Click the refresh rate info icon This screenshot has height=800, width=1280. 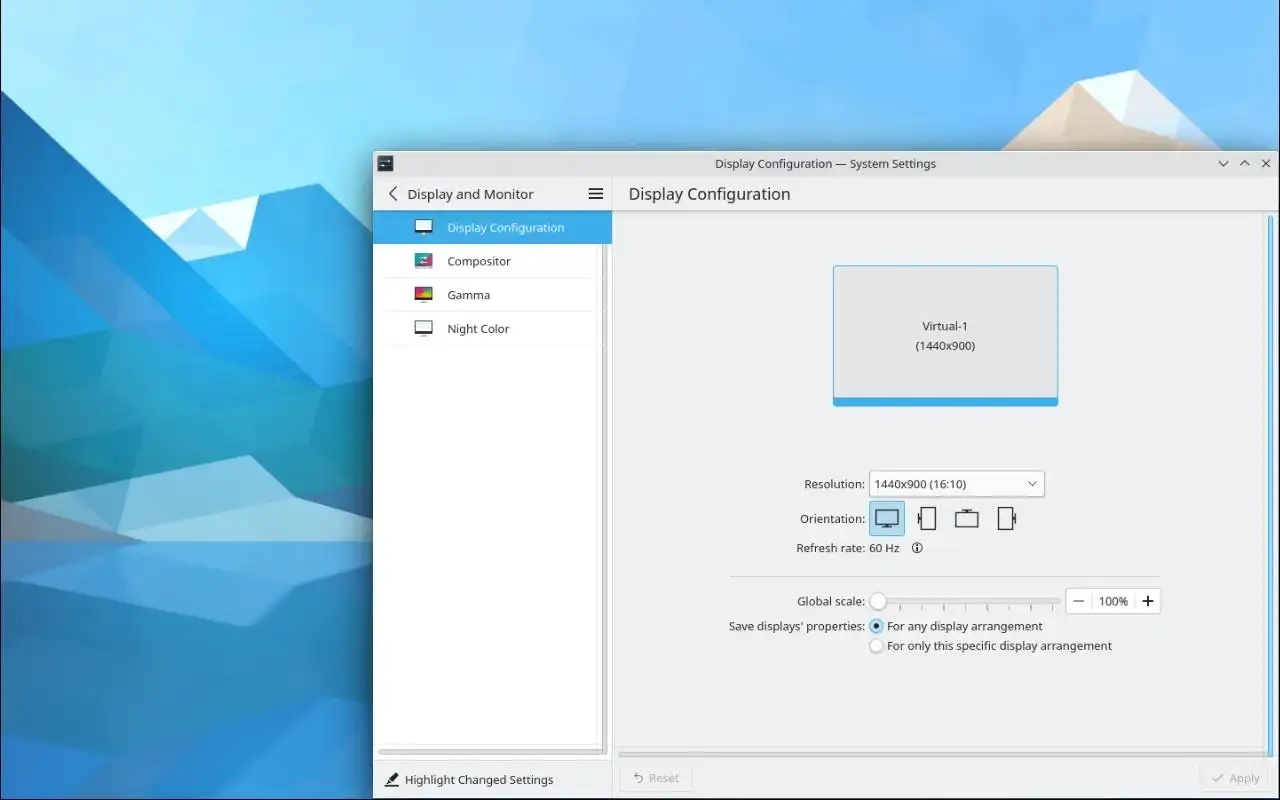pos(917,548)
